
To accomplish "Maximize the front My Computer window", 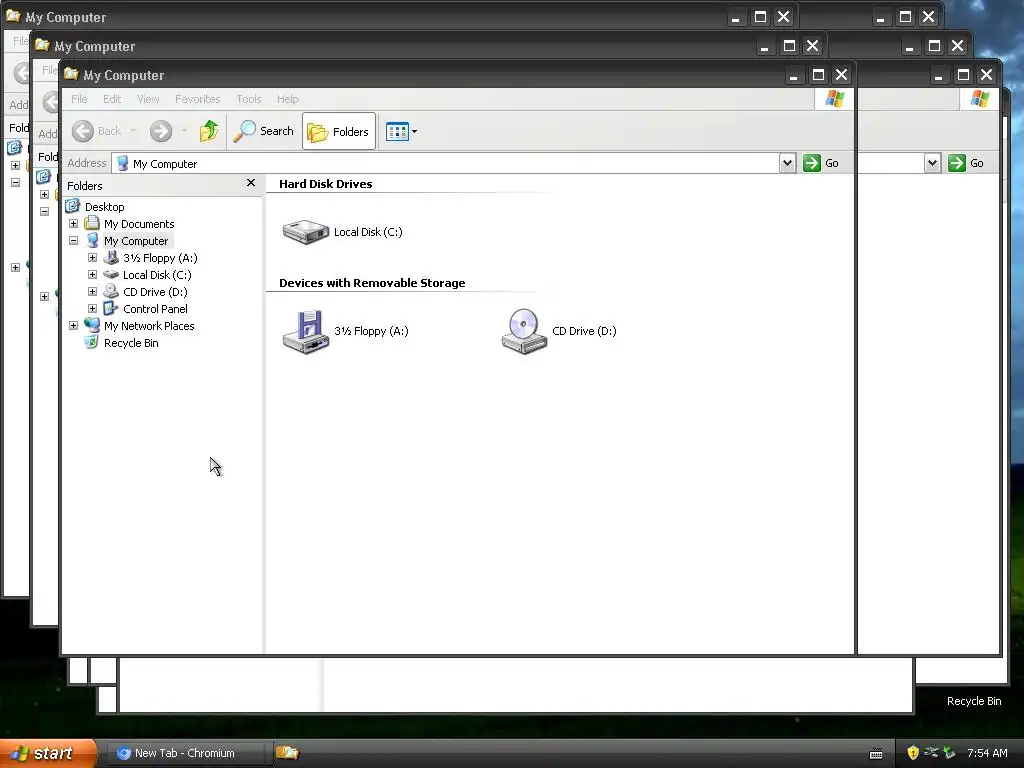I will tap(818, 75).
